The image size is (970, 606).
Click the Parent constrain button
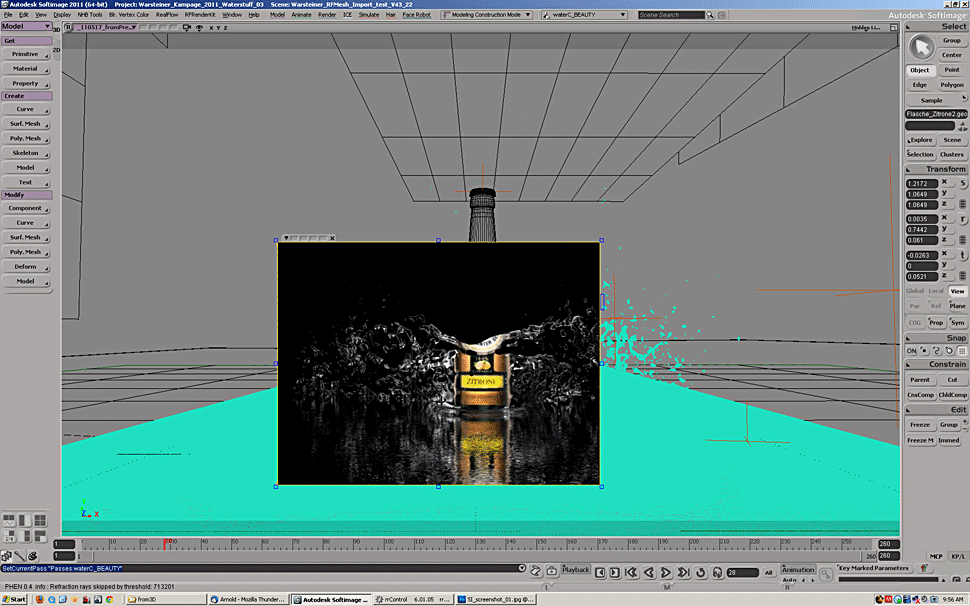(919, 380)
